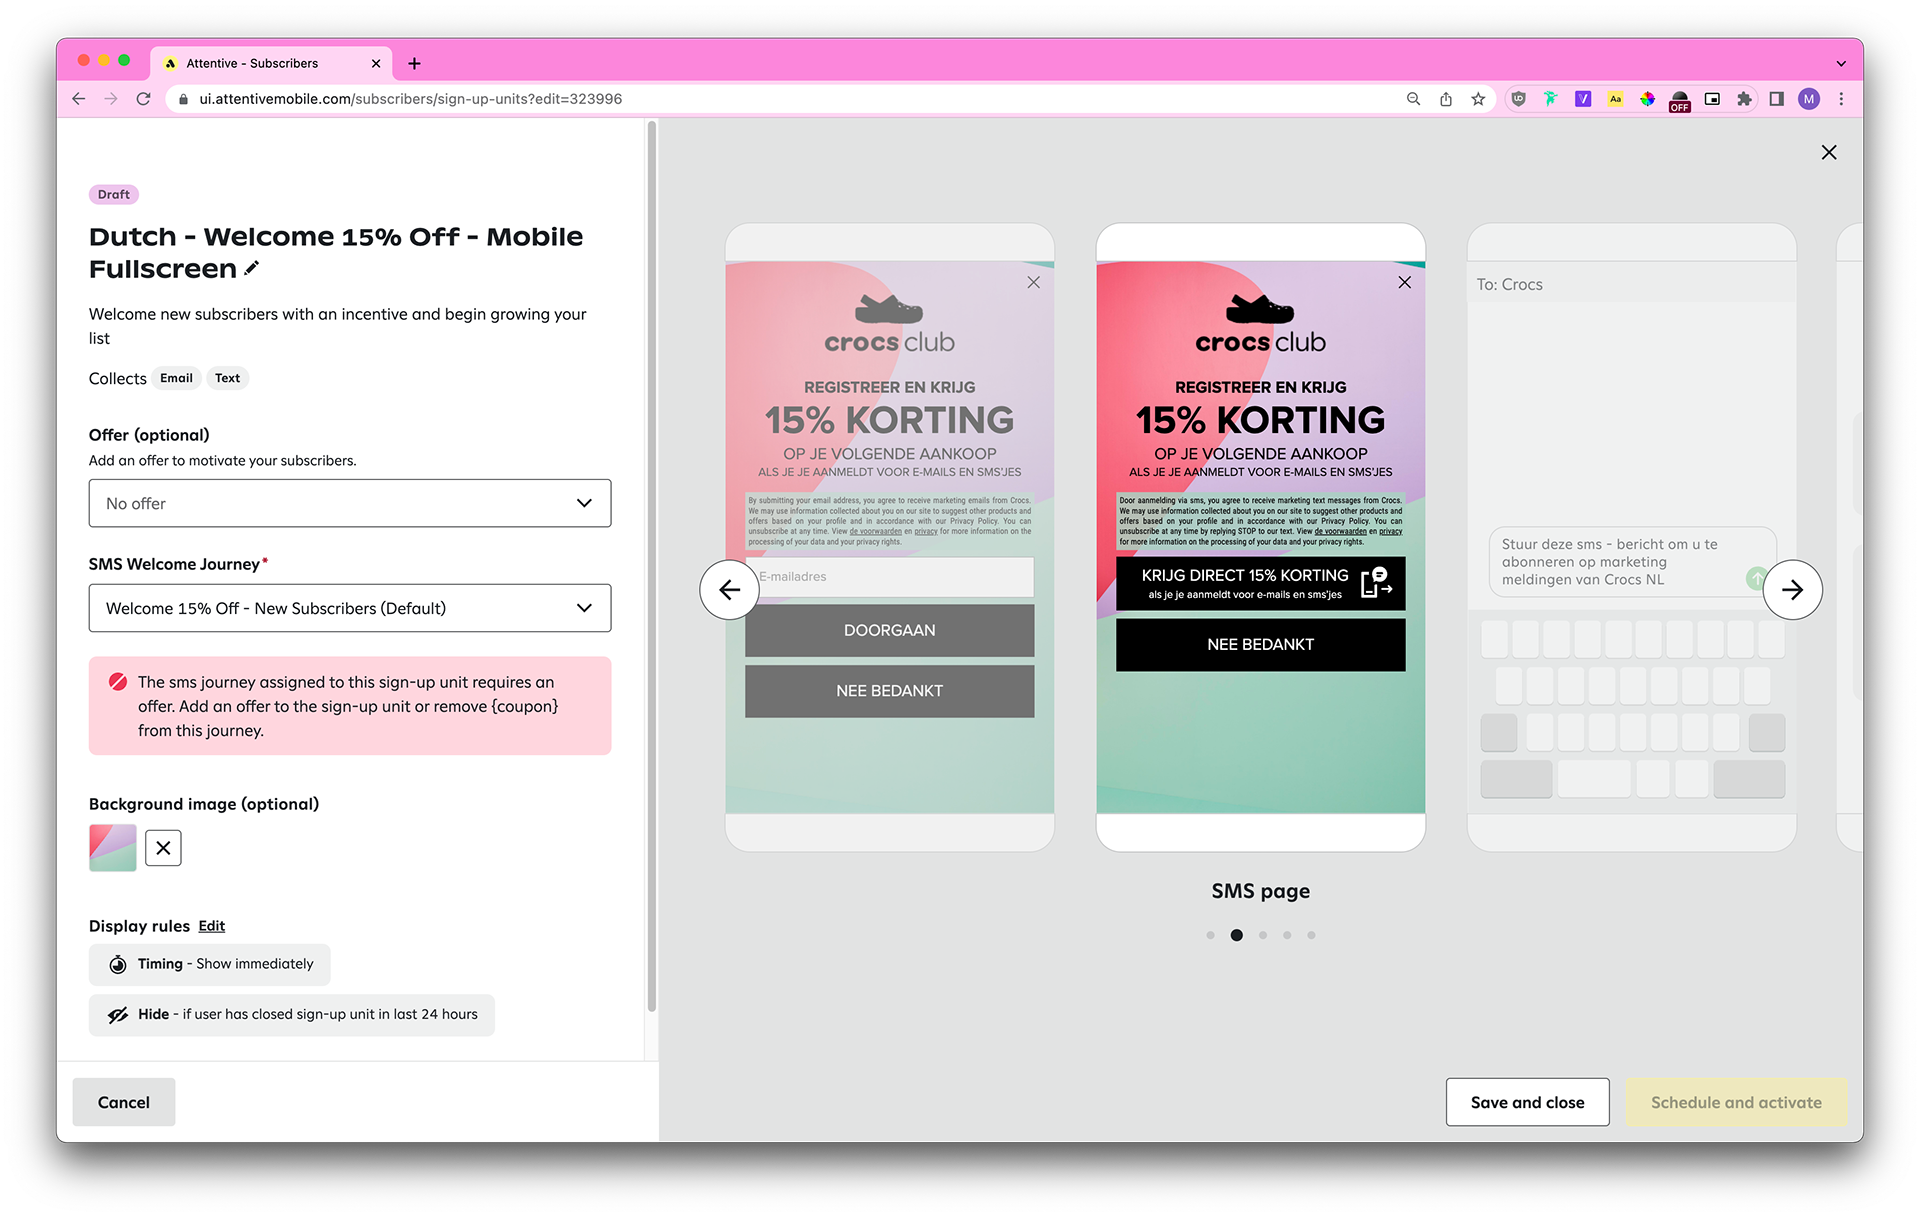The width and height of the screenshot is (1920, 1217).
Task: Jump to the last carousel pagination dot
Action: [x=1311, y=935]
